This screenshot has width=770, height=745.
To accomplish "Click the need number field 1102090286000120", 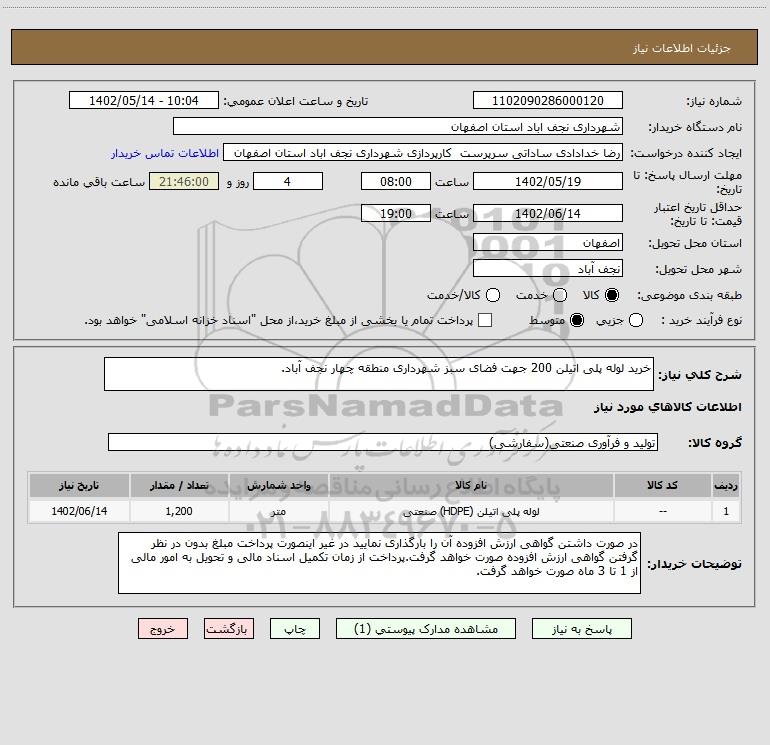I will pyautogui.click(x=548, y=101).
